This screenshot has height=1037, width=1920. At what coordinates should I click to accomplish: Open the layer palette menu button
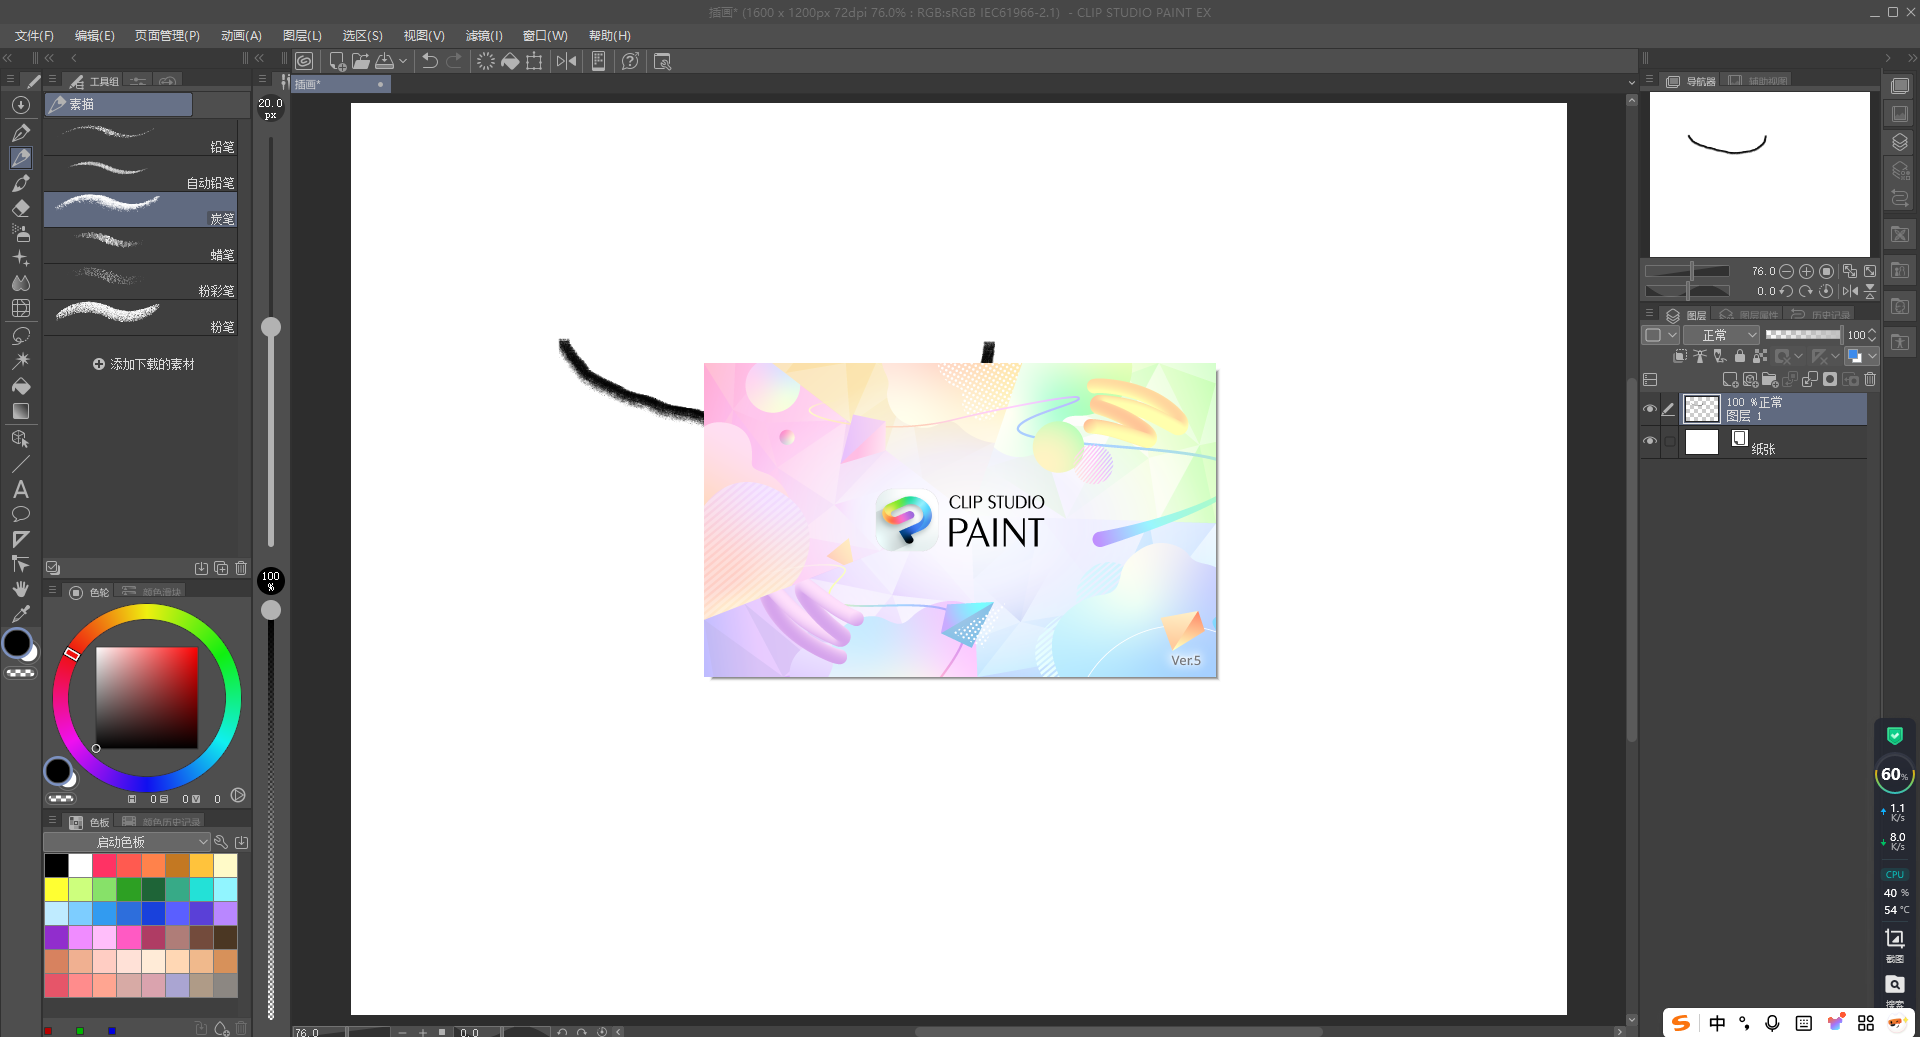(x=1649, y=313)
